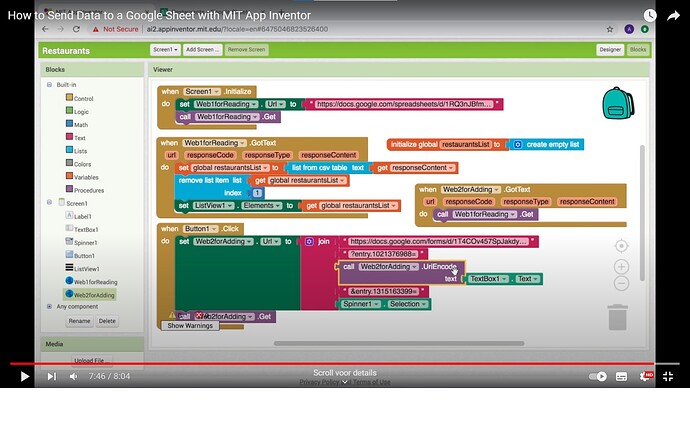Screen dimensions: 690x423
Task: Click the Delete button
Action: [107, 321]
